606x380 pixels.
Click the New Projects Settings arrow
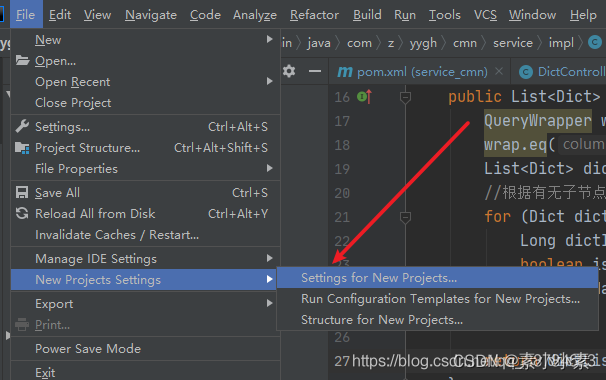(269, 279)
